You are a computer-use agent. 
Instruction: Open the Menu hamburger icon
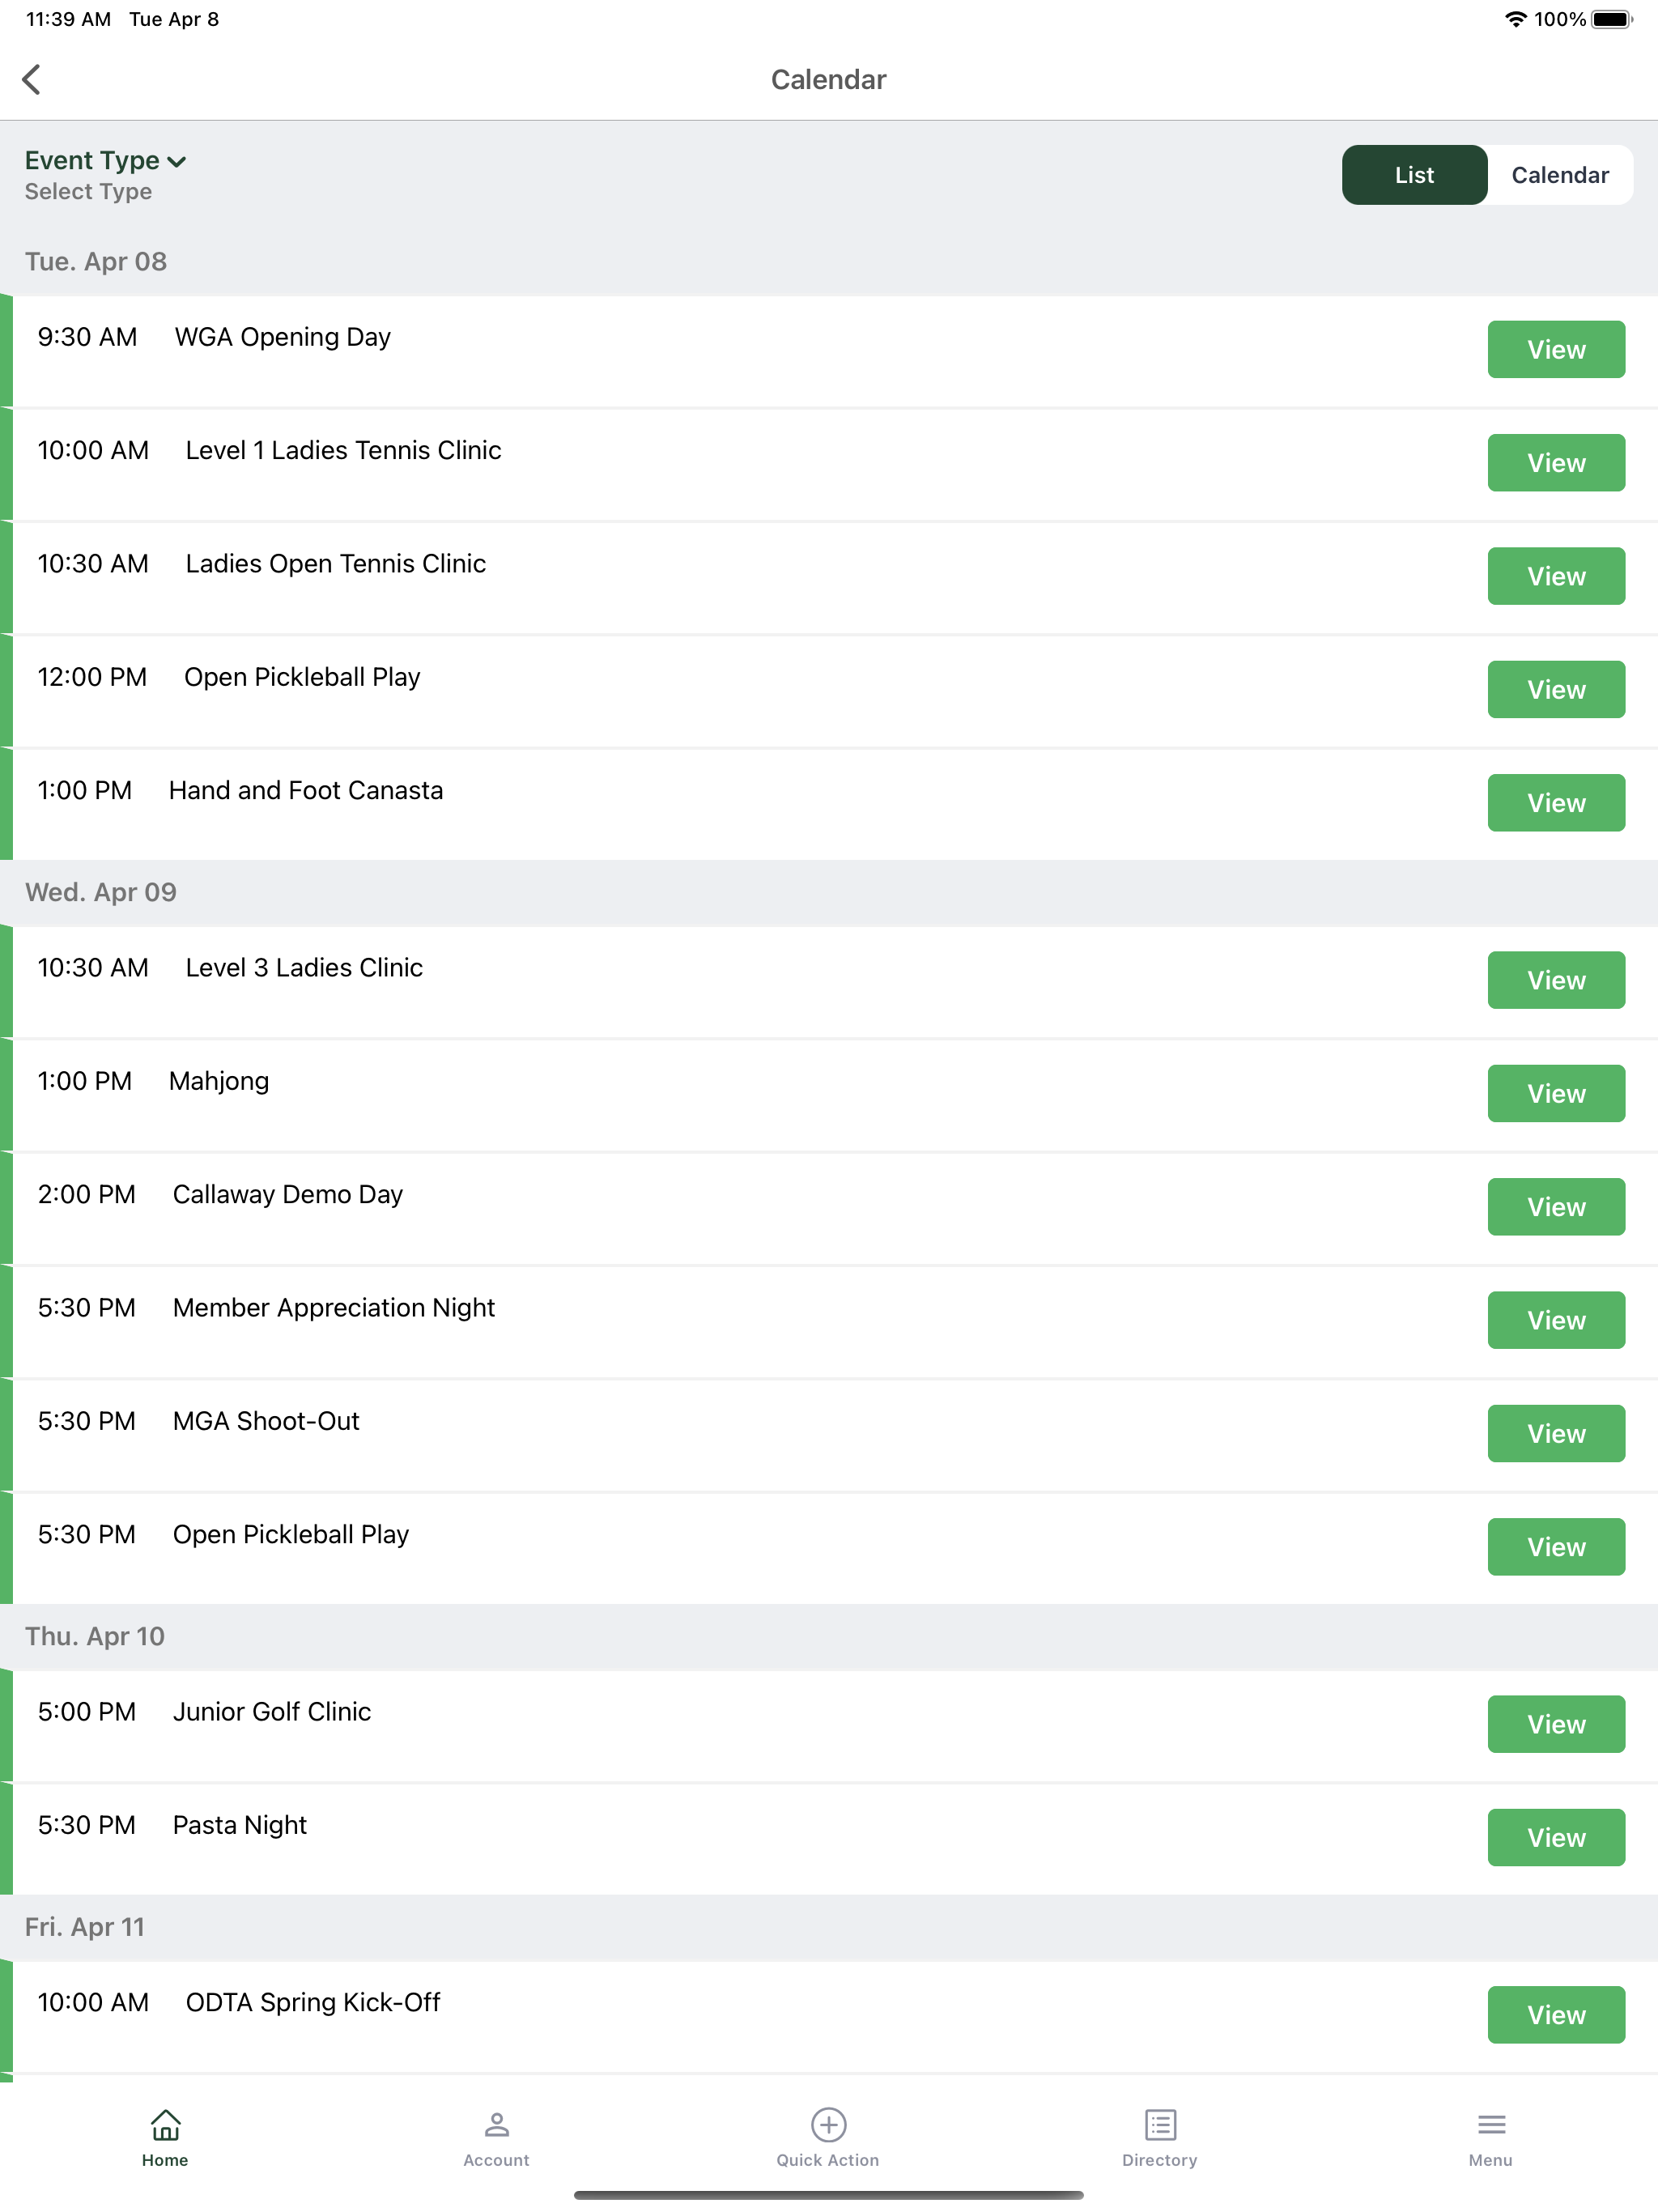pyautogui.click(x=1491, y=2124)
